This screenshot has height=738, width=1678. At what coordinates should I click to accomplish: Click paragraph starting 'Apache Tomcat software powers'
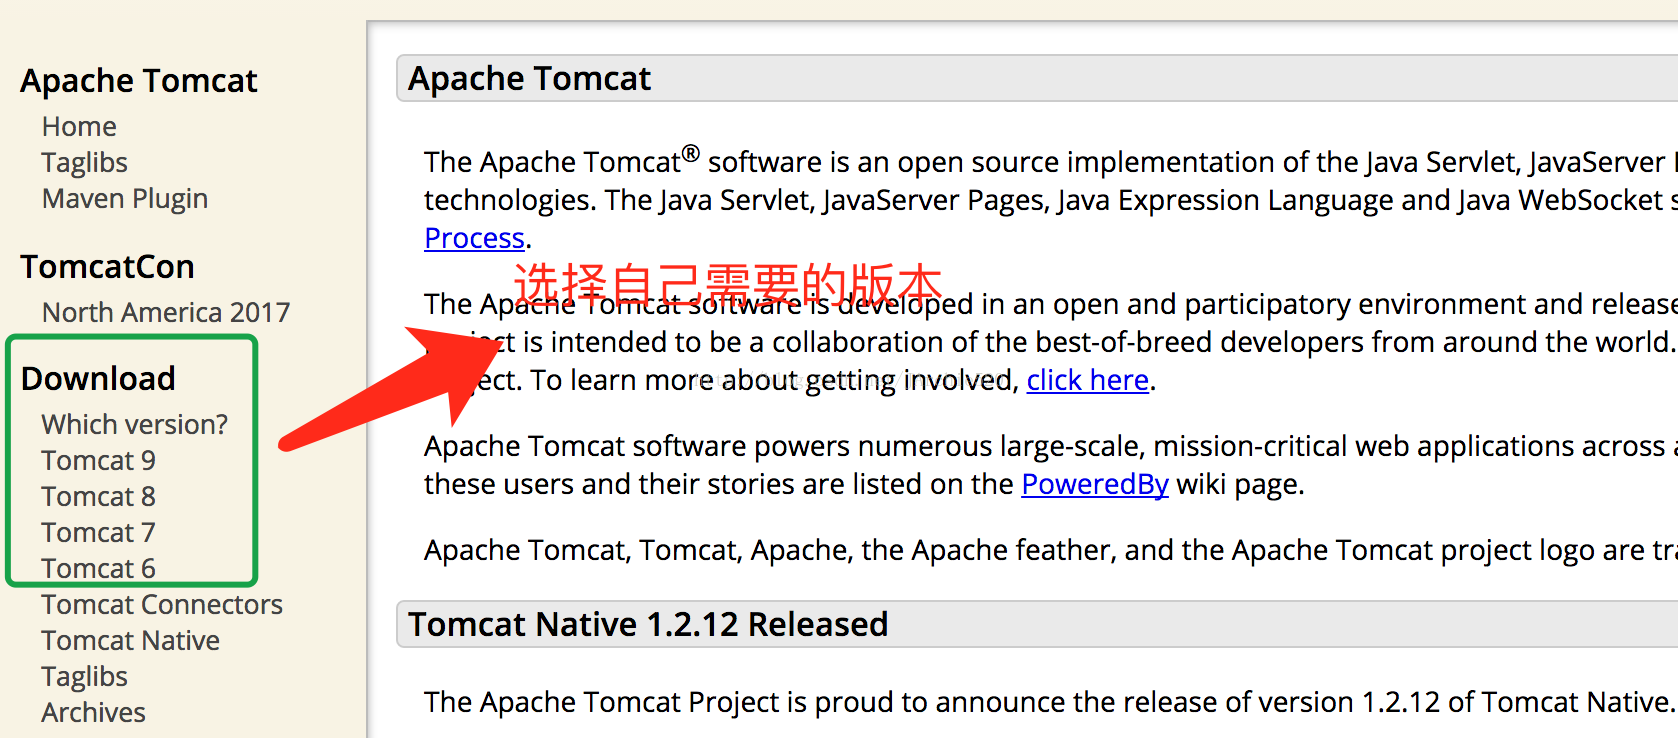point(1050,465)
